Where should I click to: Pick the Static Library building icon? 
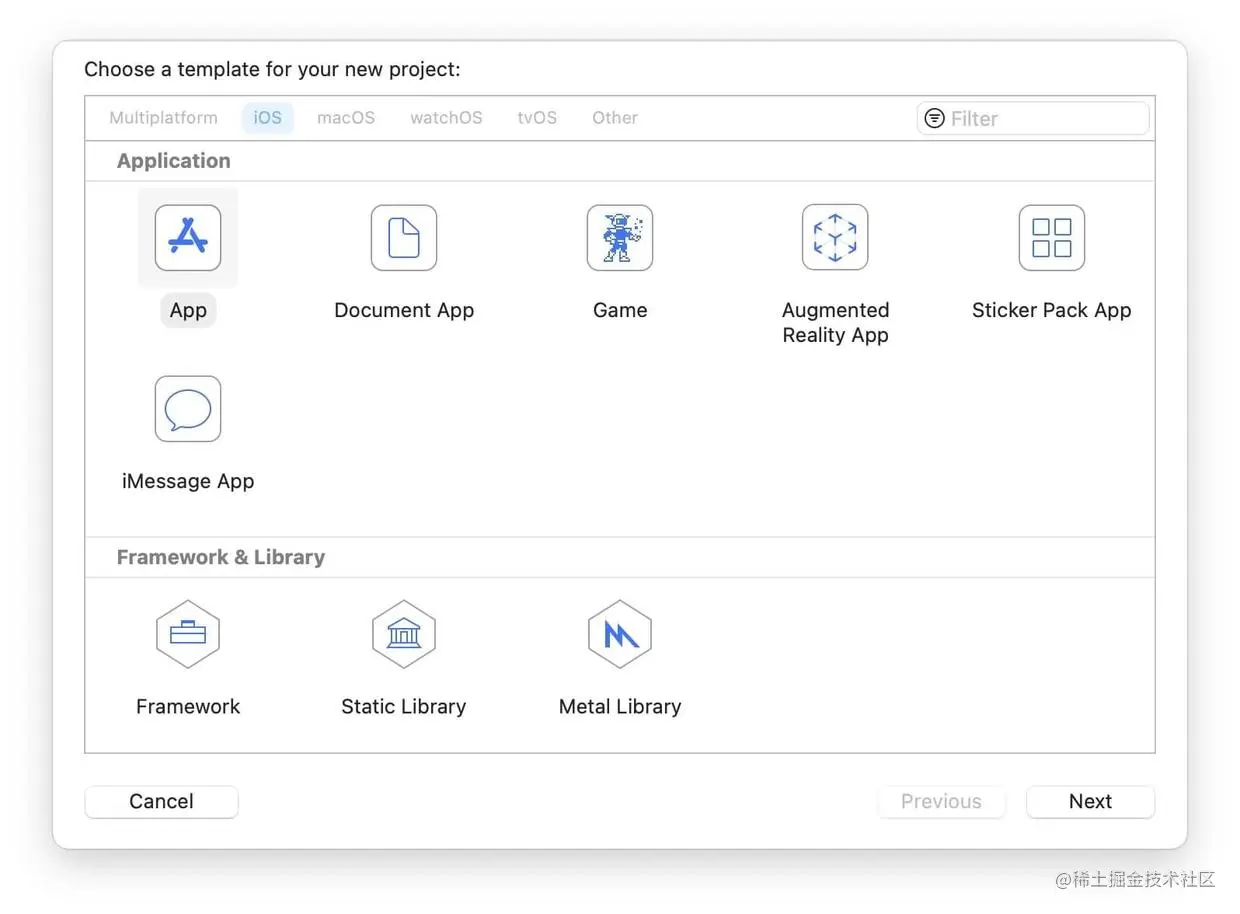(404, 634)
